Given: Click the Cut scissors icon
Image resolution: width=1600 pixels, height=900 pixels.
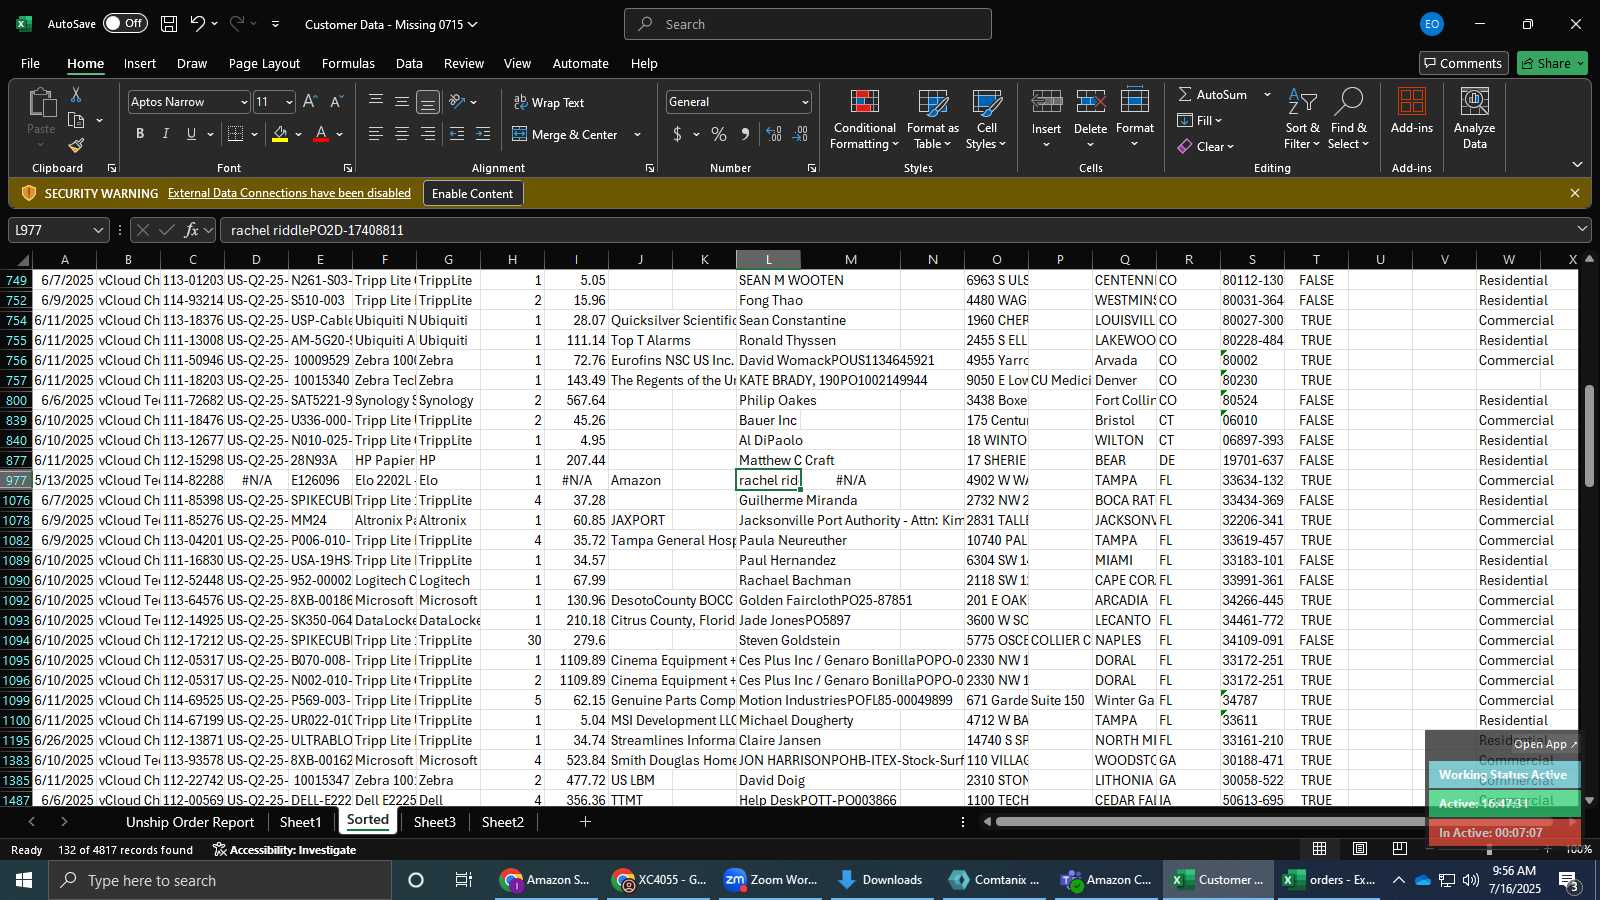Looking at the screenshot, I should [76, 95].
